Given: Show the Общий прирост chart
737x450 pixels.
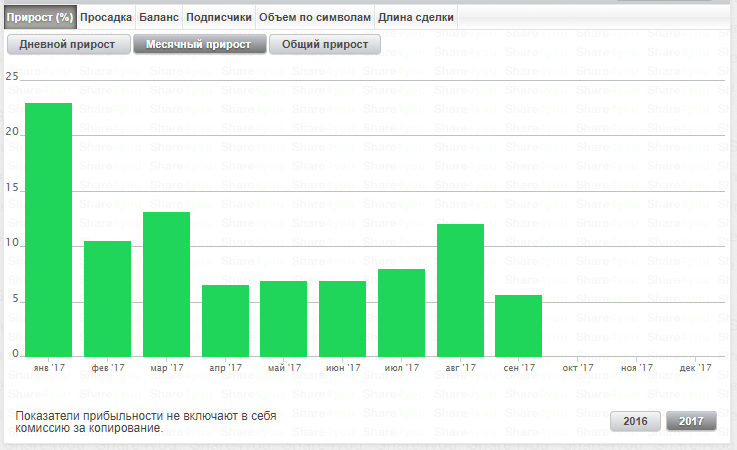Looking at the screenshot, I should pyautogui.click(x=325, y=45).
